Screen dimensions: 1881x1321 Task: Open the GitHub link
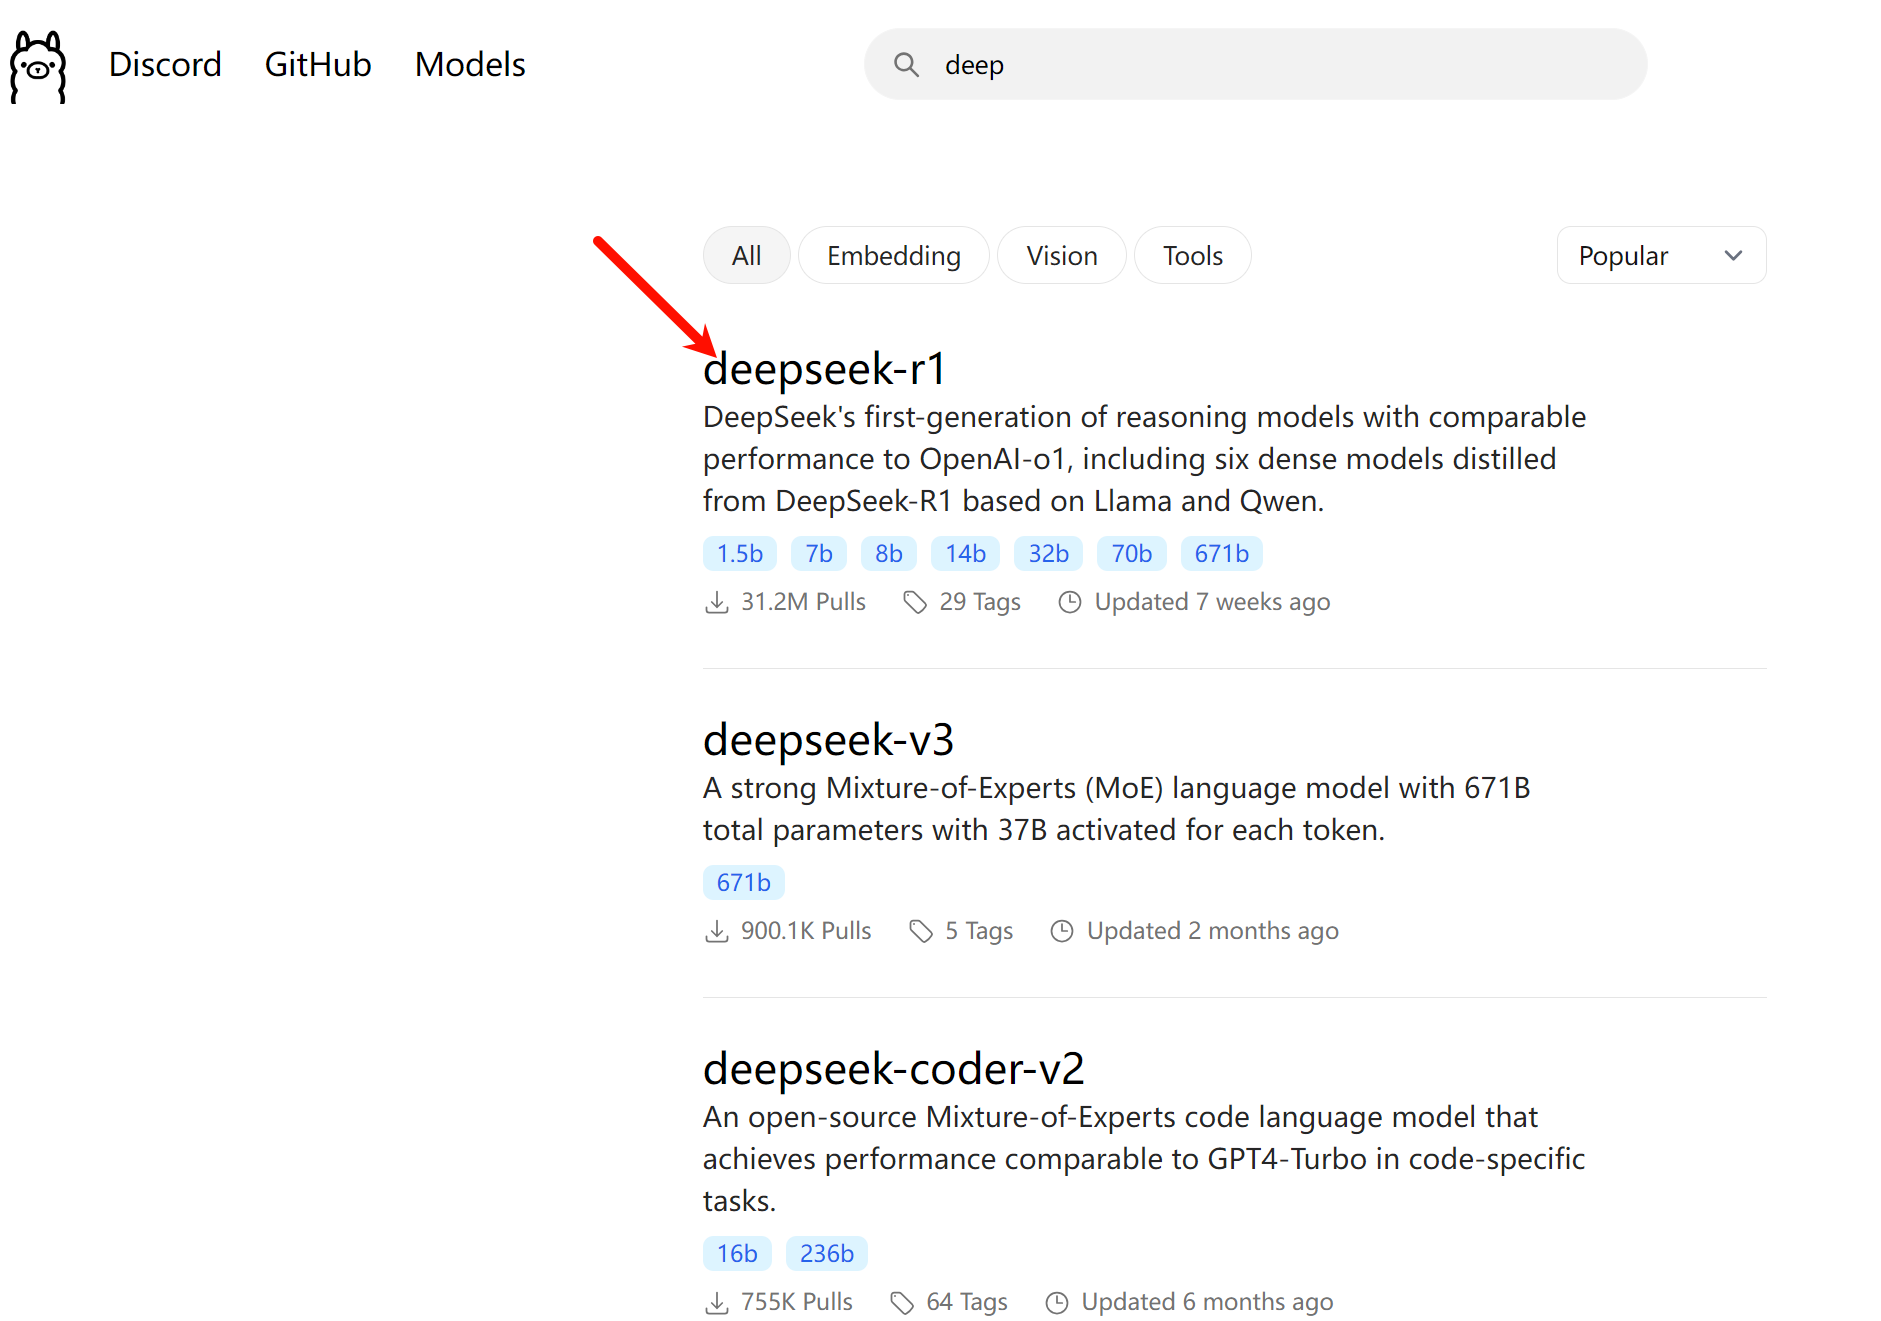[318, 65]
